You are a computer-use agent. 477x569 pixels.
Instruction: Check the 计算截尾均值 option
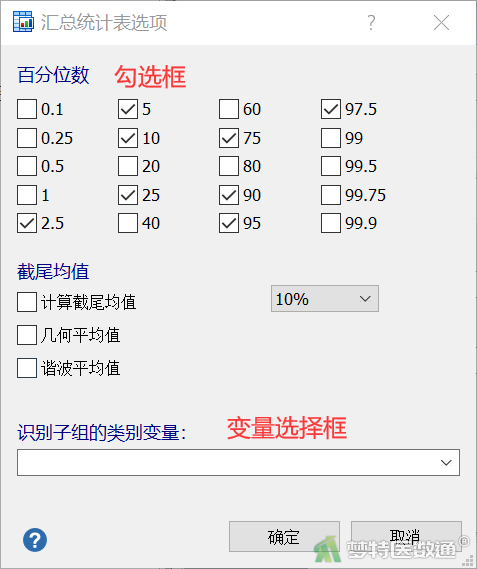pyautogui.click(x=27, y=302)
